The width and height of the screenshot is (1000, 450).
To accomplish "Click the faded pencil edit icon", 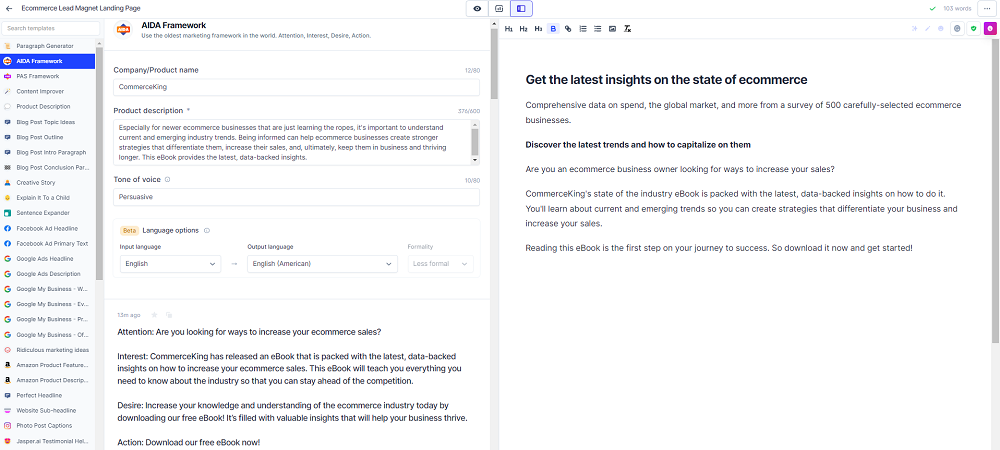I will (x=927, y=29).
